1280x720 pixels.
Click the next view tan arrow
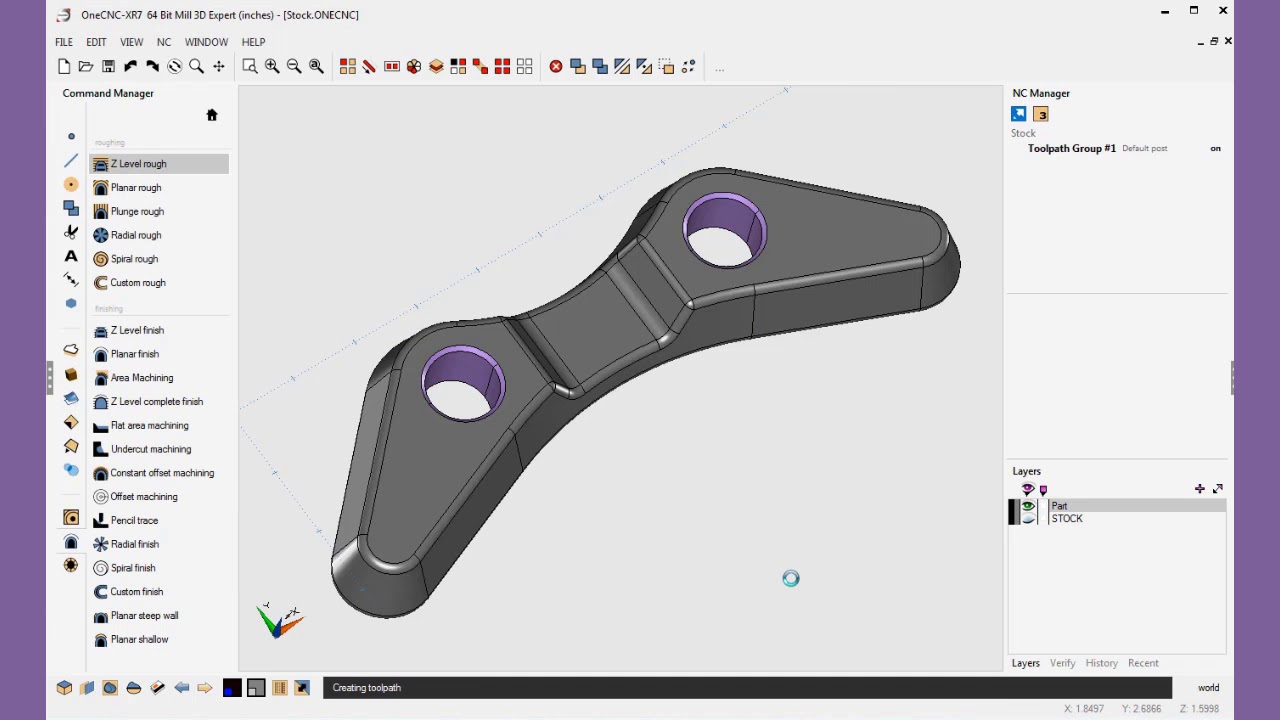pyautogui.click(x=204, y=688)
